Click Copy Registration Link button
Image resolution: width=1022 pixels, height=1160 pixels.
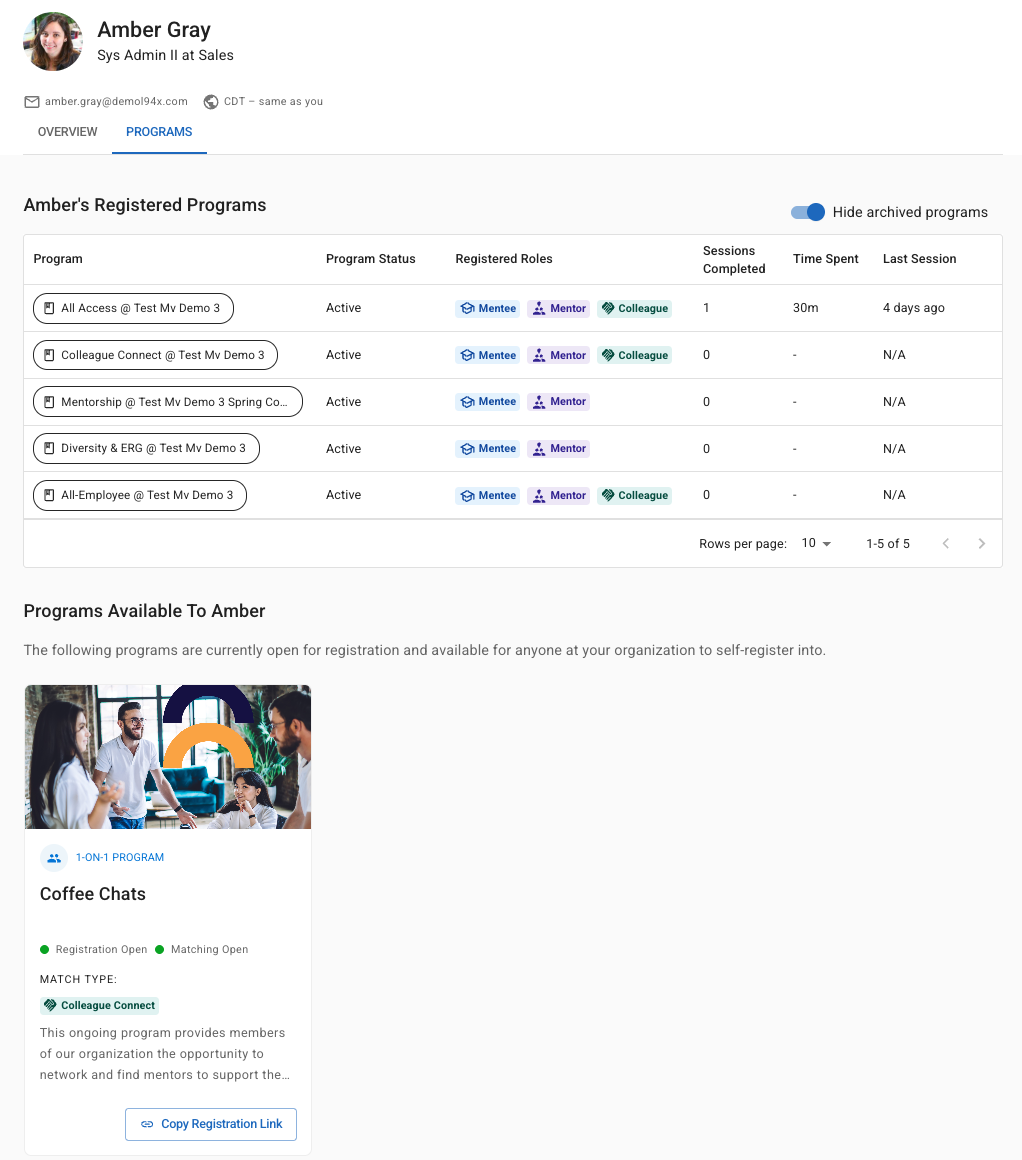[211, 1124]
